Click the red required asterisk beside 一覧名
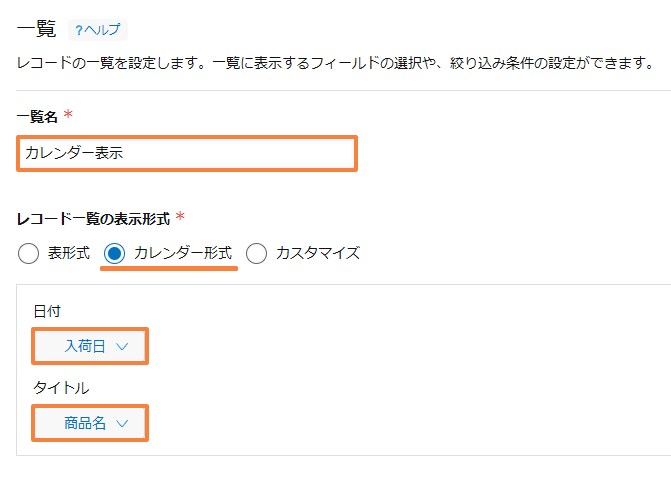This screenshot has width=671, height=485. pos(68,114)
